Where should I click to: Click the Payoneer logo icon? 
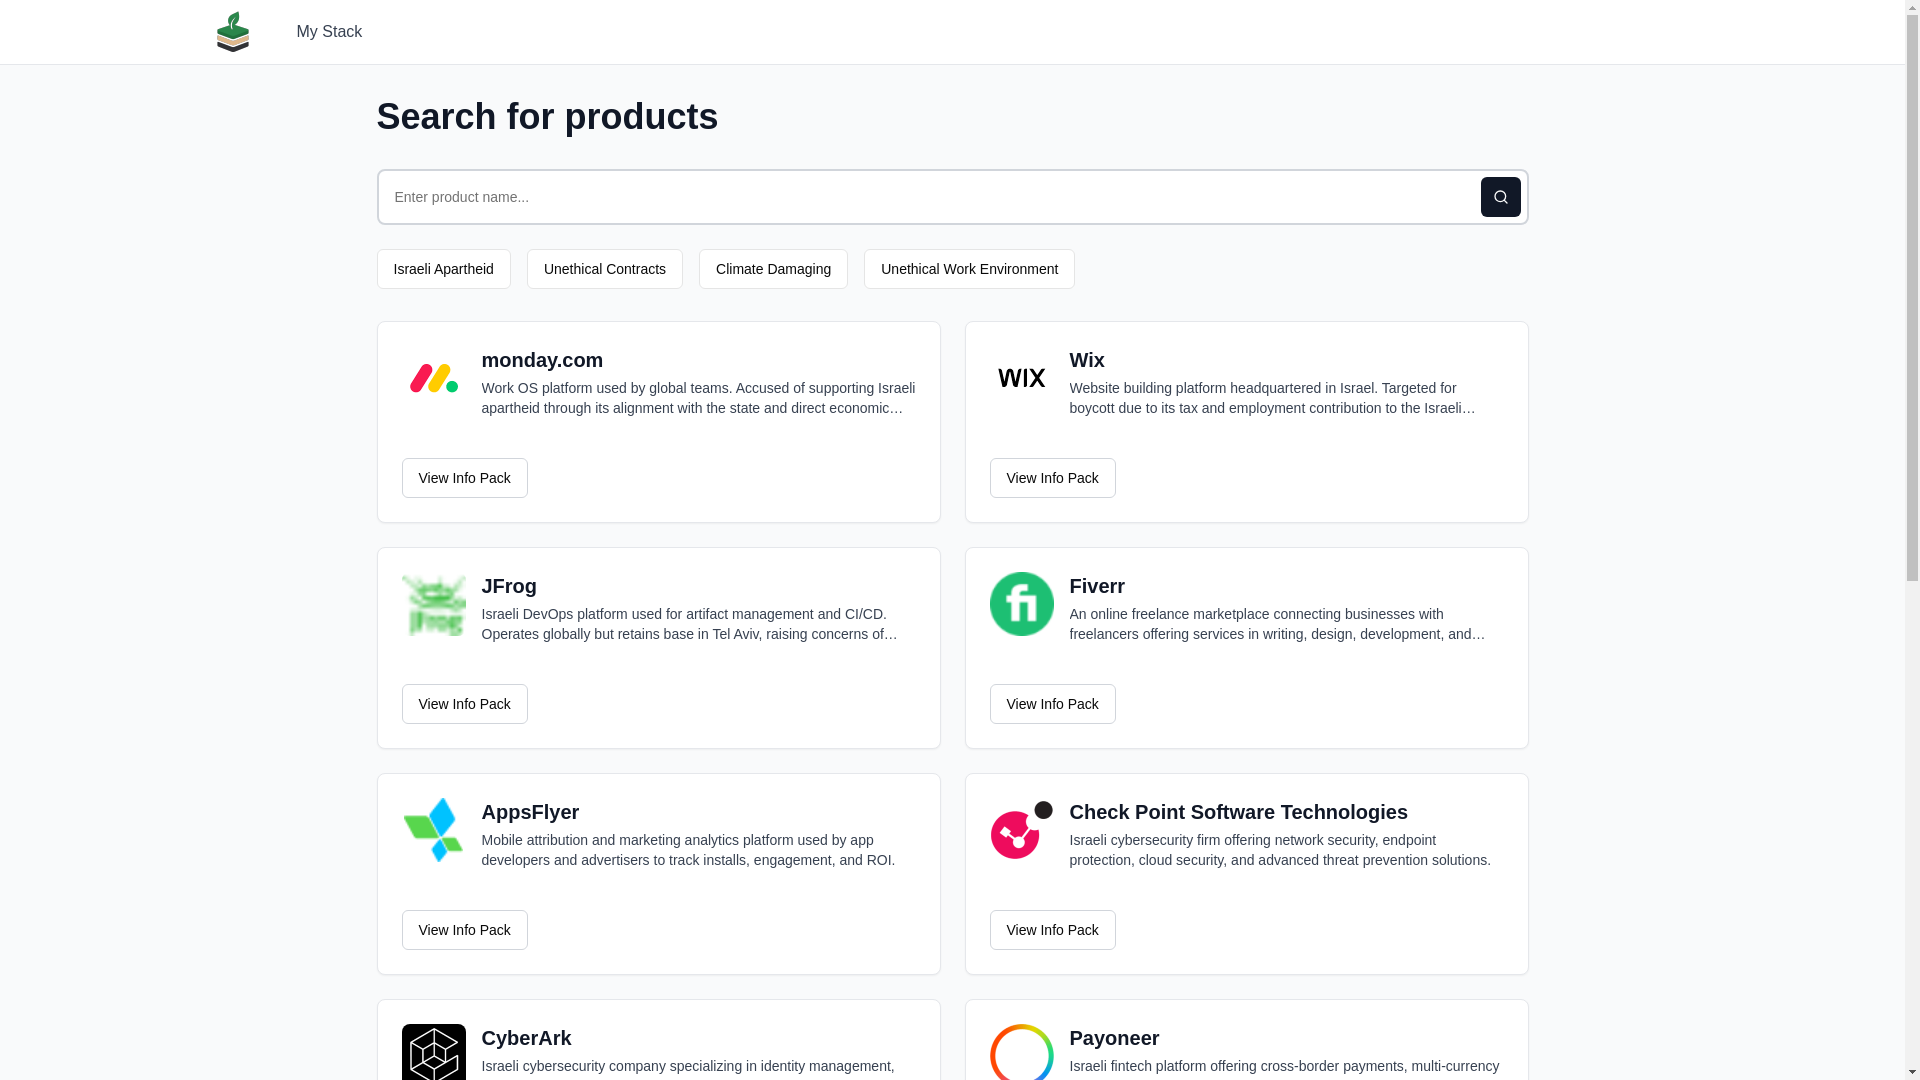[x=1022, y=1052]
